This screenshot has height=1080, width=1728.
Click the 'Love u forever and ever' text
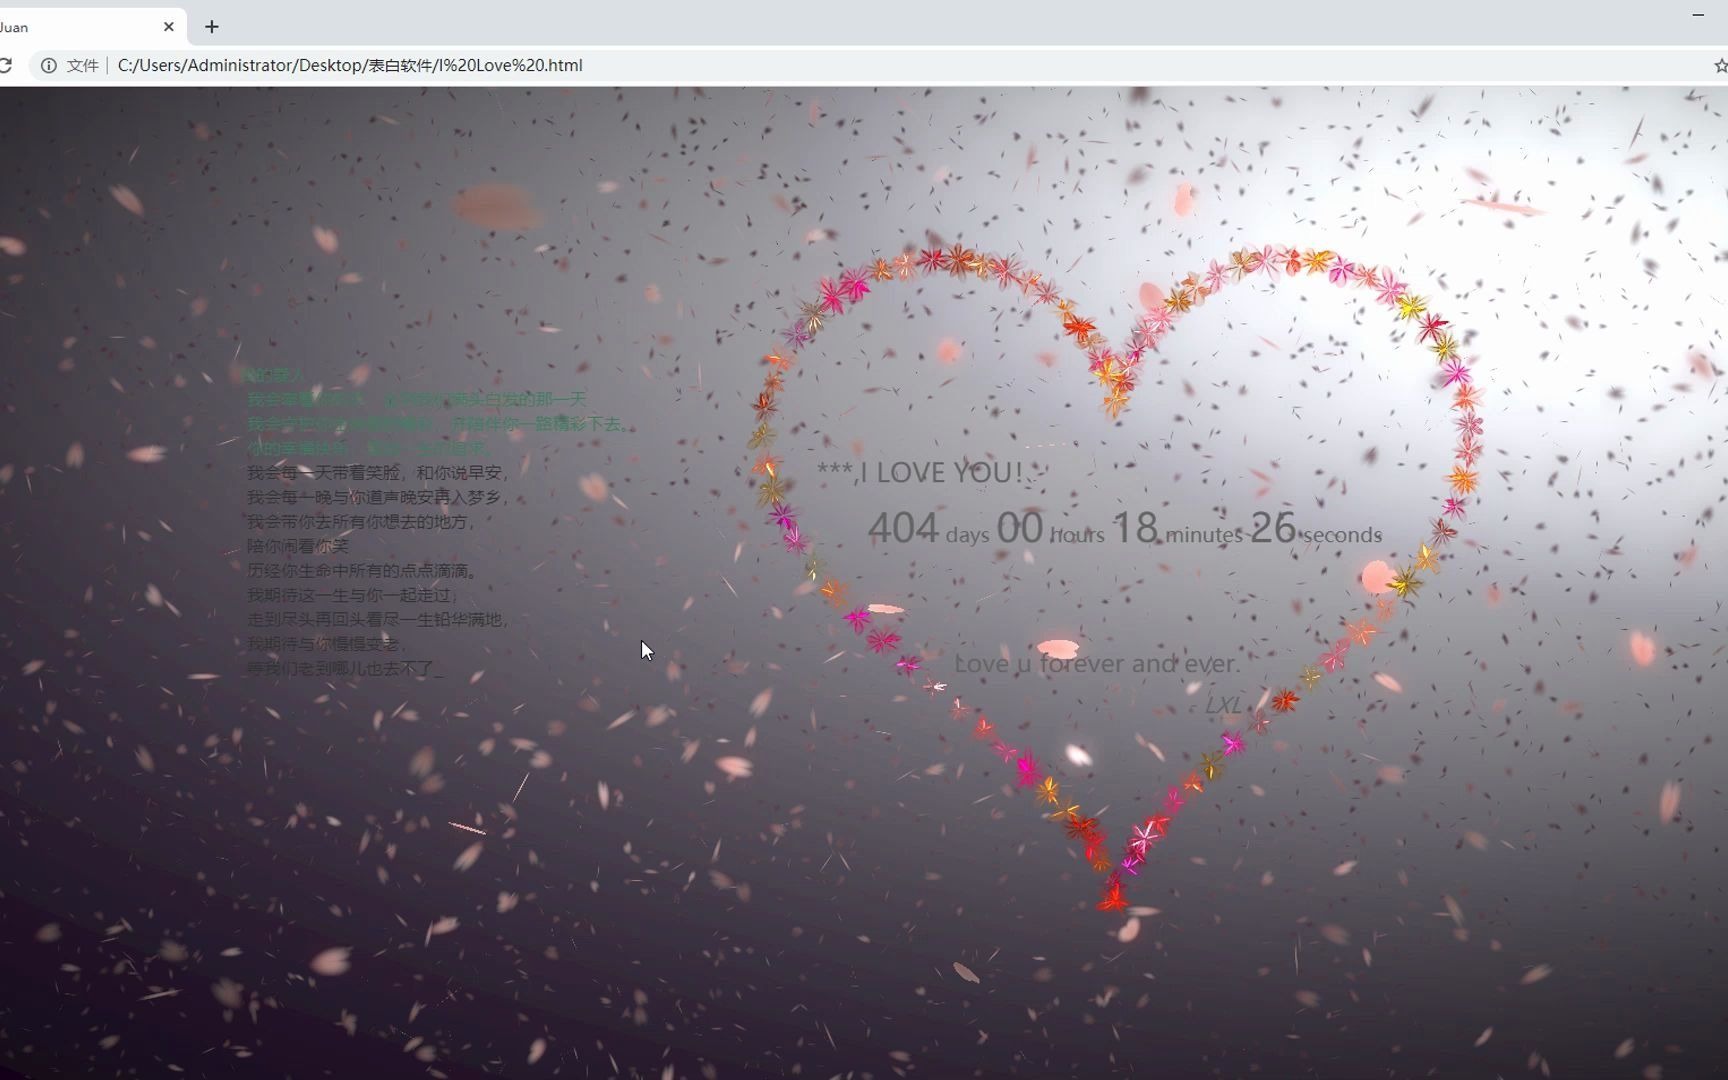1097,663
